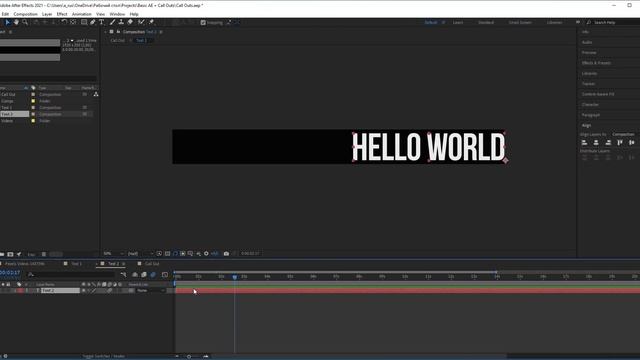Switch to the Call Out timeline tab
This screenshot has width=640, height=360.
[x=152, y=264]
